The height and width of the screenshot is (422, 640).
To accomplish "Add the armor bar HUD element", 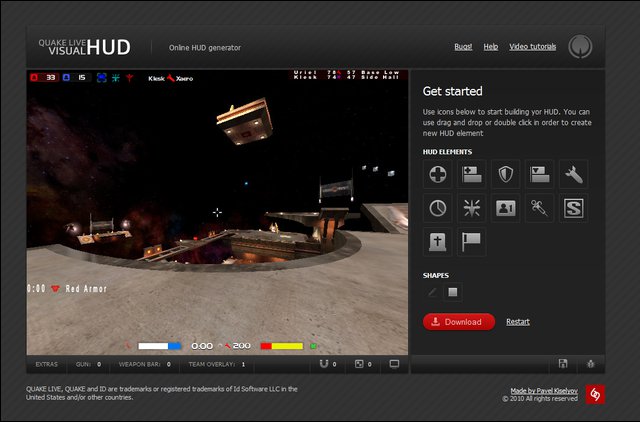I will click(x=540, y=174).
